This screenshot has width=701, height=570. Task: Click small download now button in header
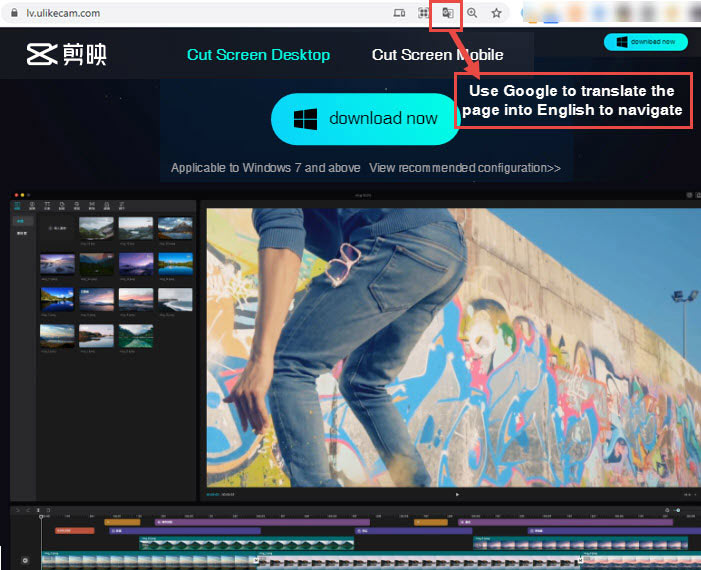646,42
